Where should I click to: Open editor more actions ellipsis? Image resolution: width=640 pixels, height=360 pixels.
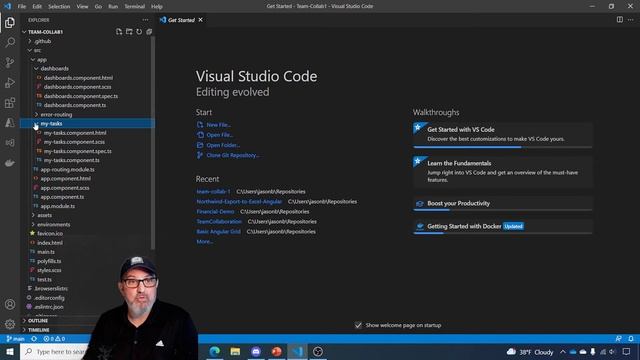tap(631, 20)
